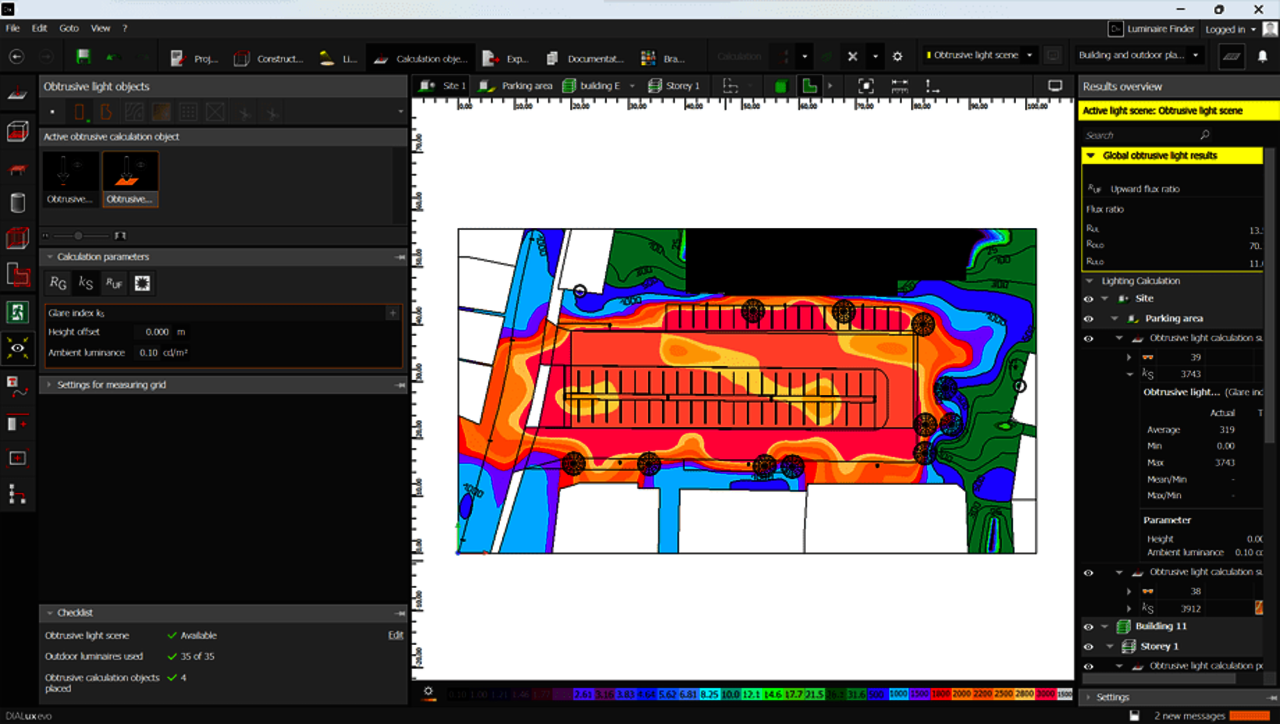This screenshot has width=1280, height=724.
Task: Click the green Save project icon
Action: [x=83, y=57]
